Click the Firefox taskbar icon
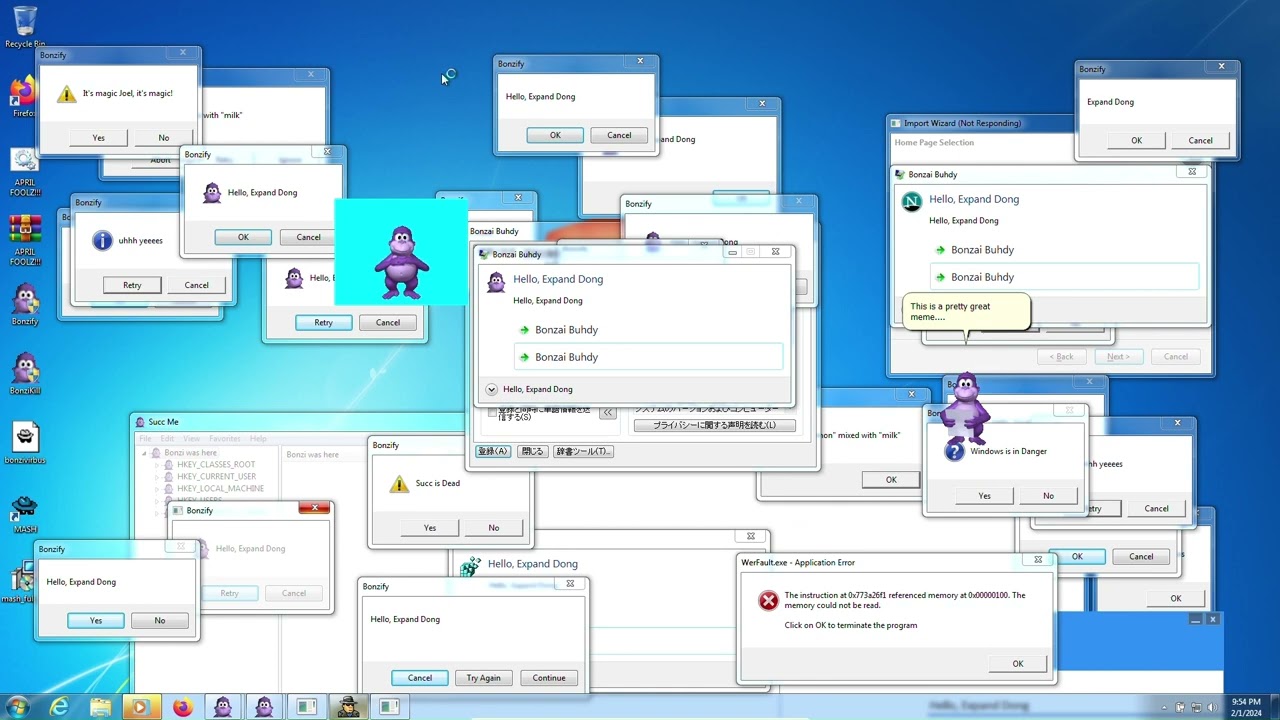Screen dimensions: 1280x720 coord(182,707)
